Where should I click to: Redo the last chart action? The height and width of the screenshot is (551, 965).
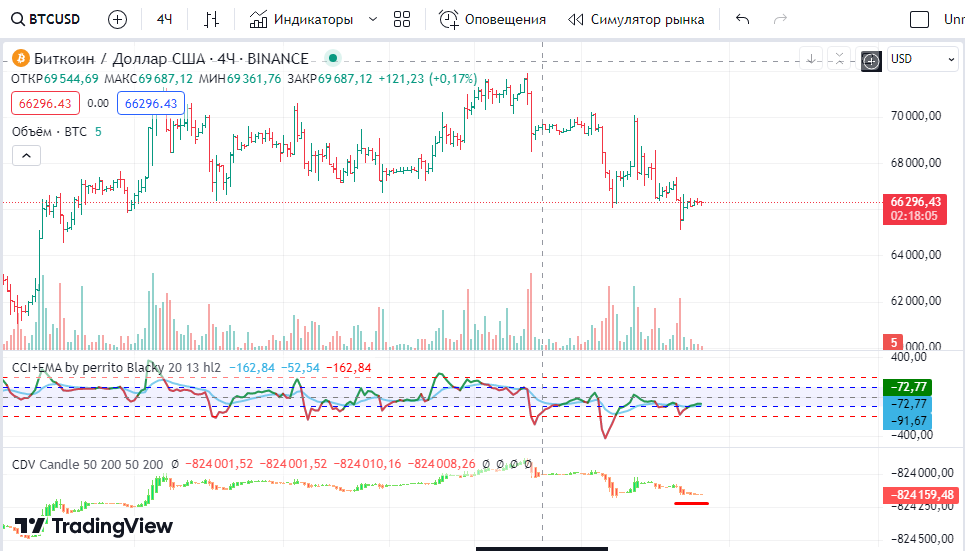coord(780,20)
